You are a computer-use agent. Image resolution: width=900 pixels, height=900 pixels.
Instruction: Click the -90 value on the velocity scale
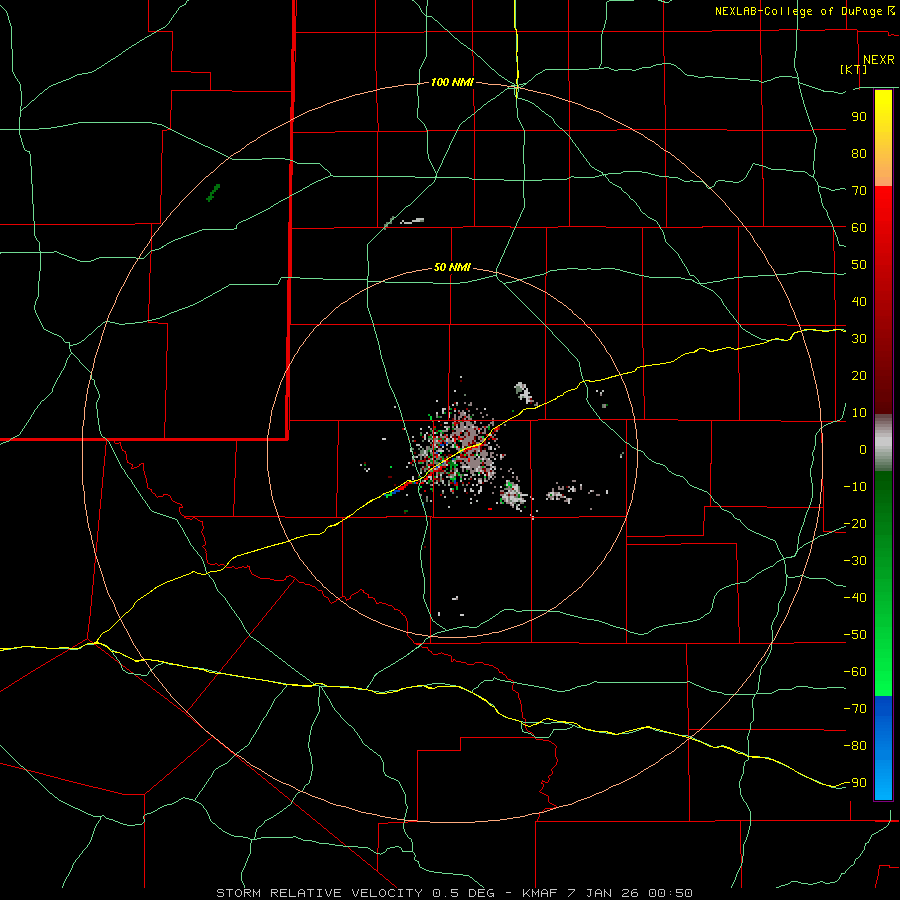coord(855,783)
